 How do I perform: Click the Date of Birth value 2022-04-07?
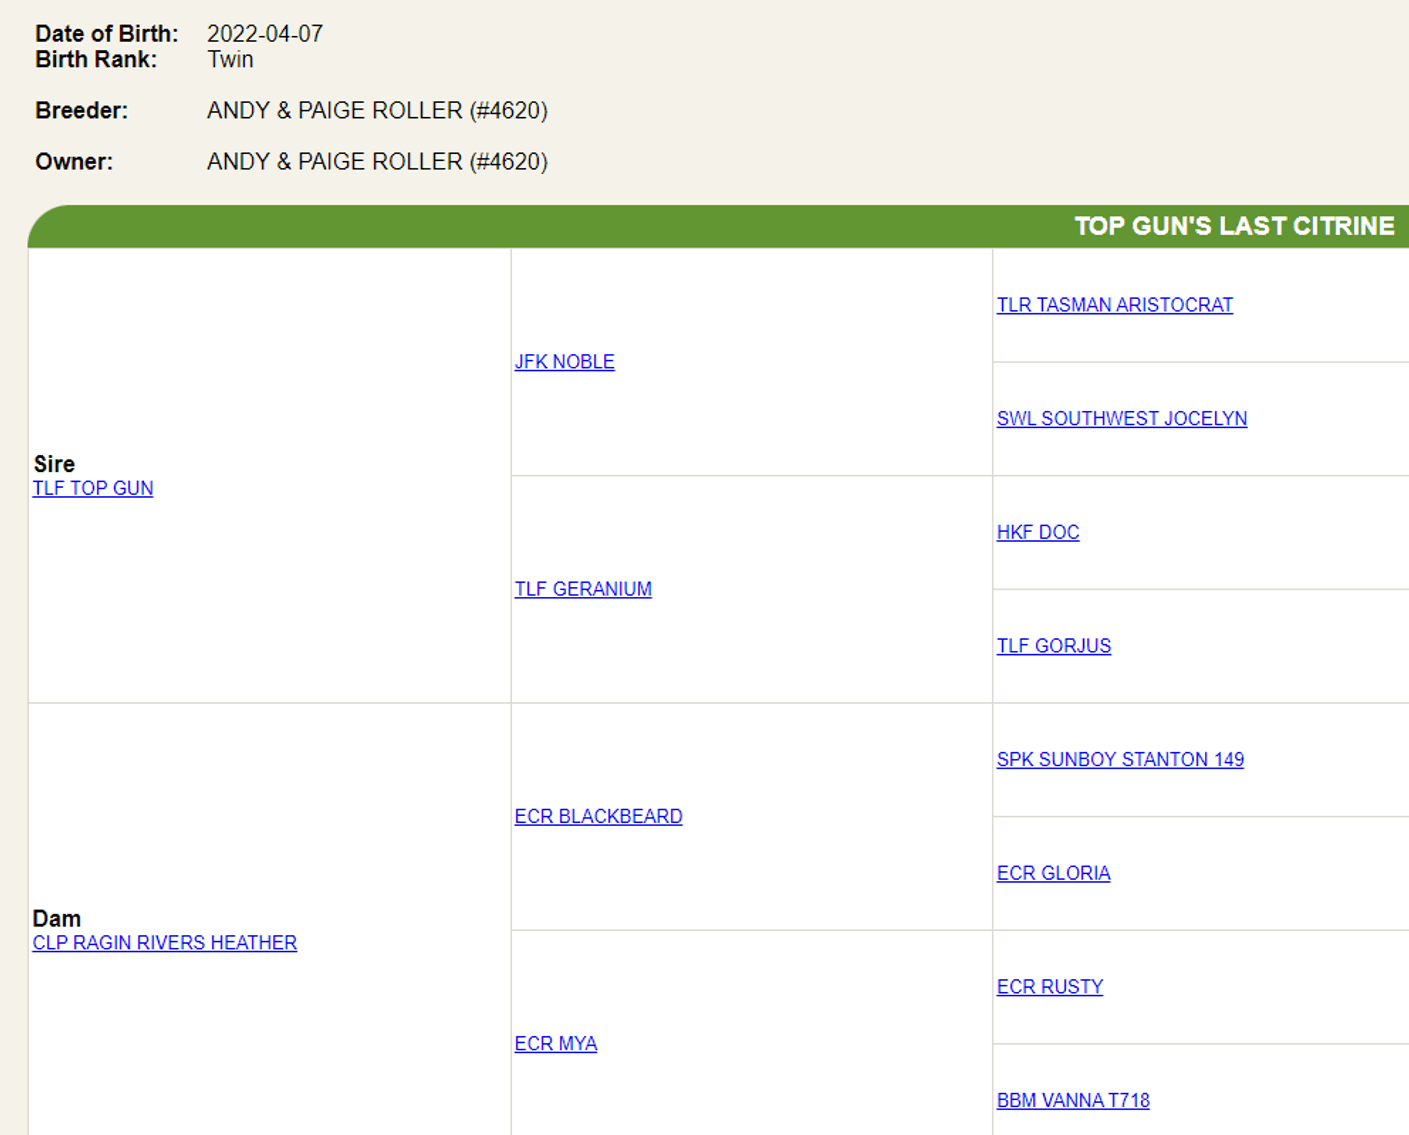[262, 33]
